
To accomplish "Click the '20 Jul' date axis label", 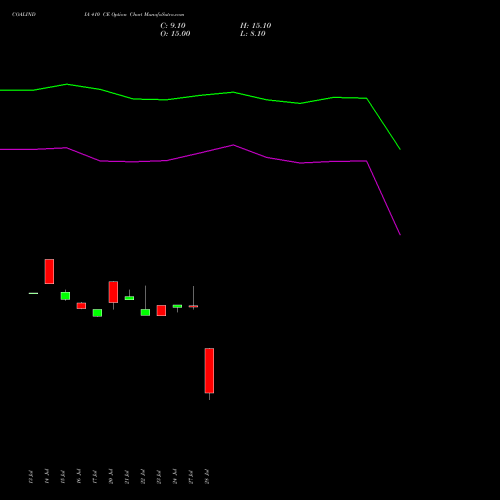I will click(x=111, y=477).
